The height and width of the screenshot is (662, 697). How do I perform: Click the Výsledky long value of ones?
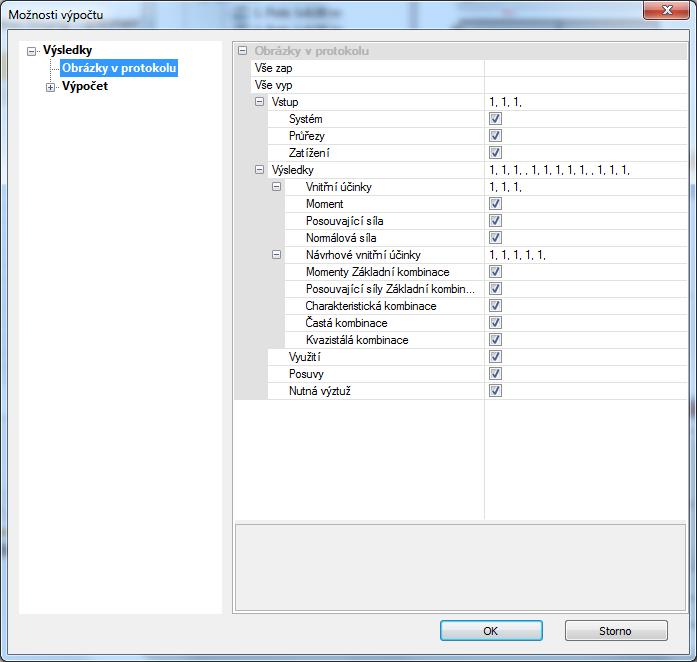pyautogui.click(x=559, y=170)
